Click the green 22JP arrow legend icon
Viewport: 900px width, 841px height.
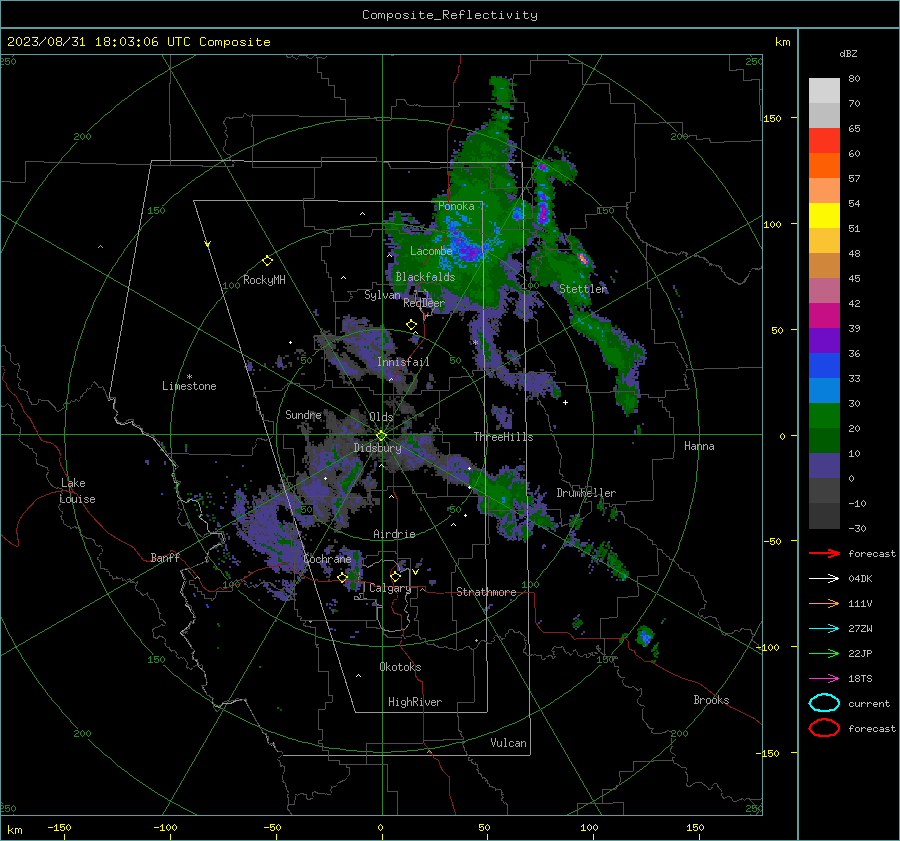pyautogui.click(x=824, y=653)
